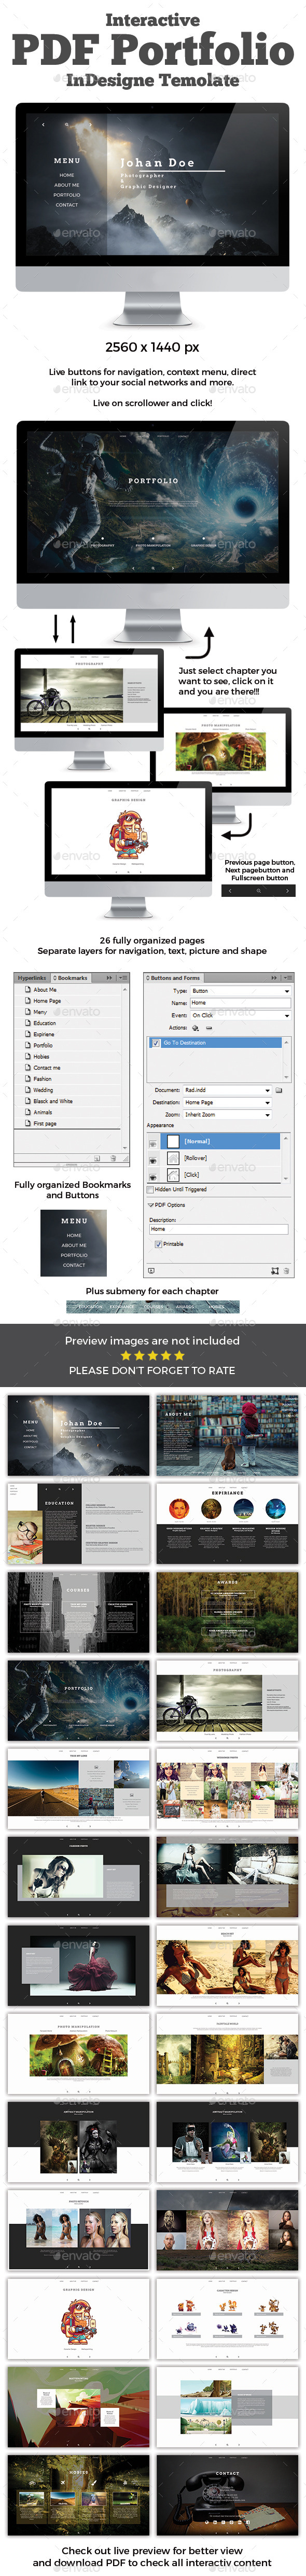Expand the PDF Options disclosure triangle

(x=150, y=1205)
